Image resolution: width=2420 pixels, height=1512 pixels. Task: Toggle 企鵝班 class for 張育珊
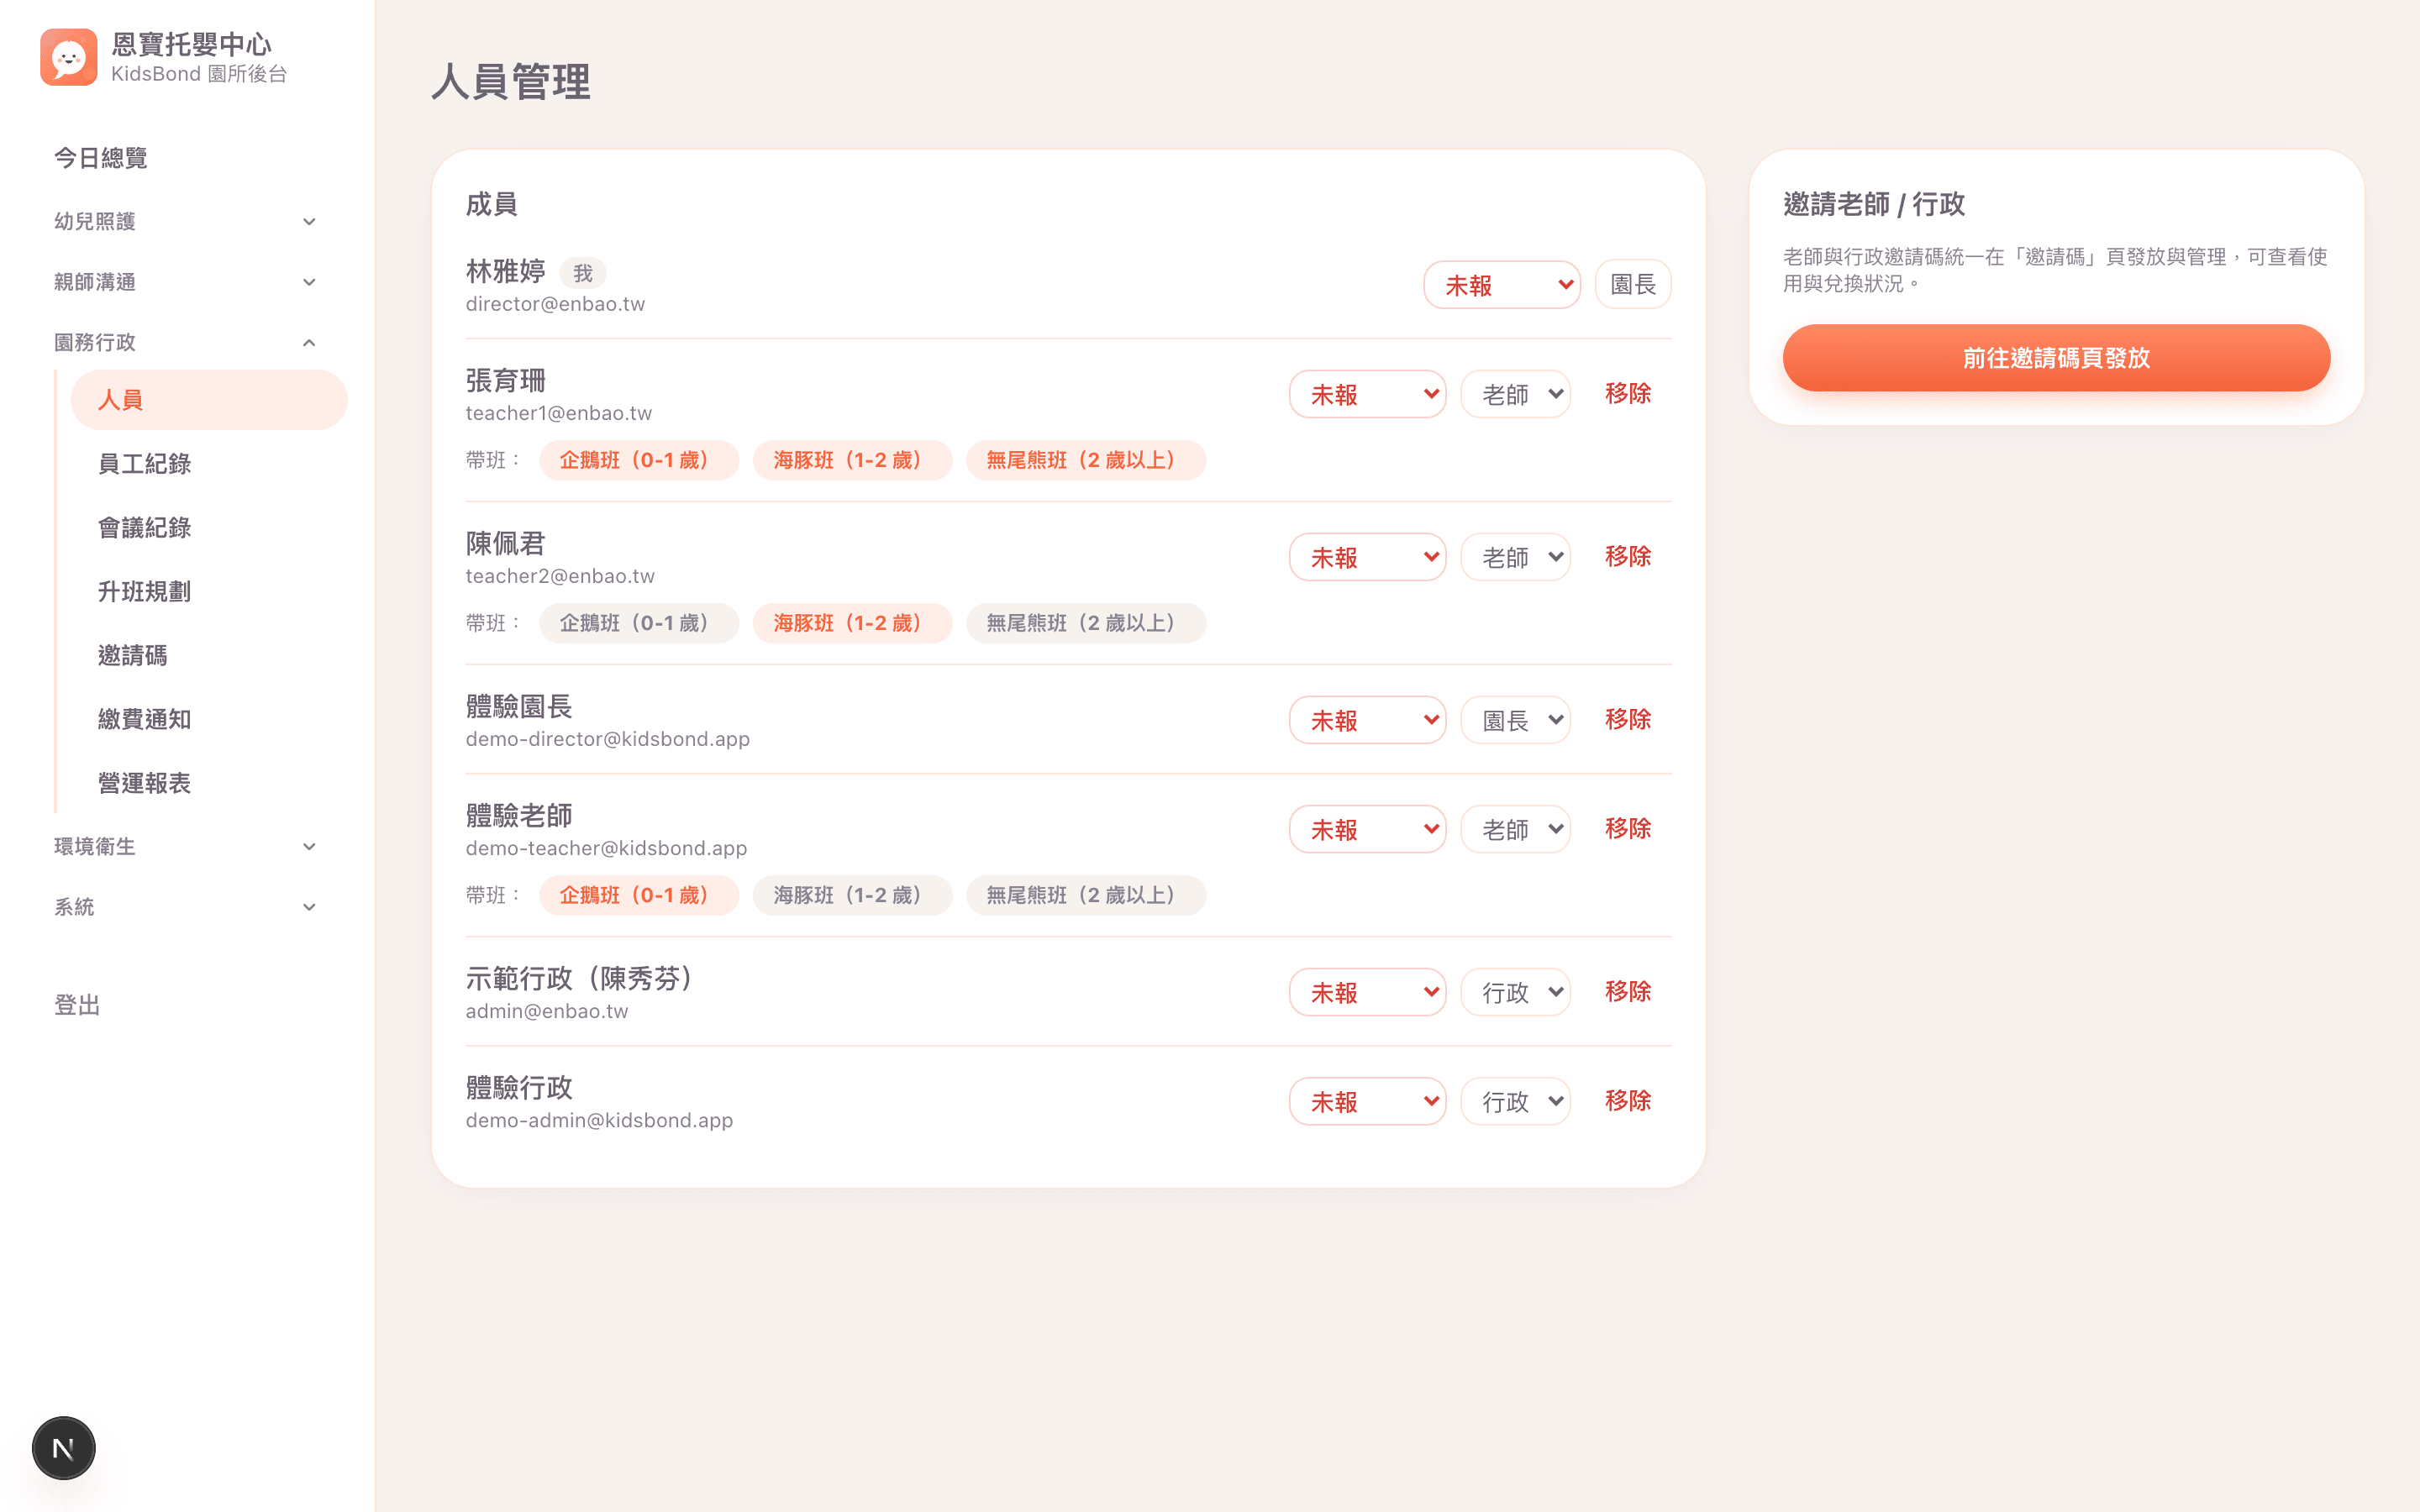(x=639, y=460)
